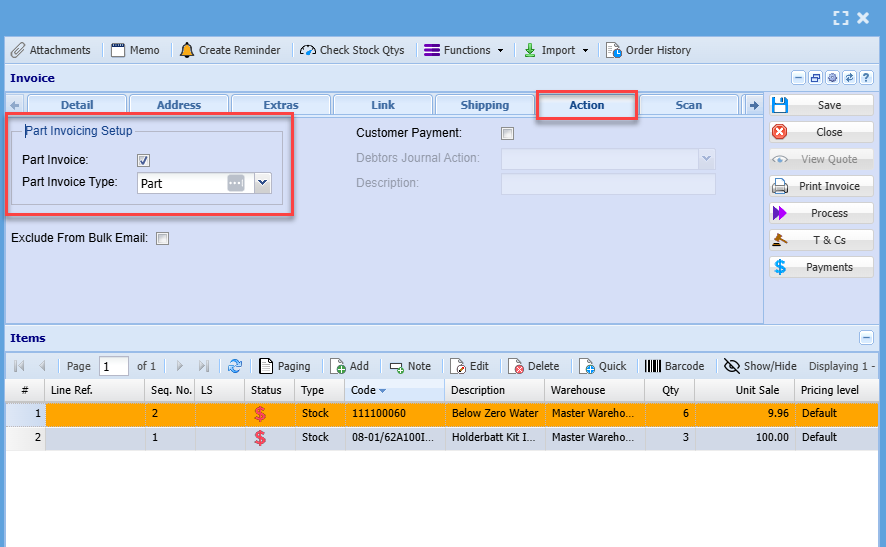
Task: Click the ellipsis lookup in Part Invoice Type
Action: (236, 183)
